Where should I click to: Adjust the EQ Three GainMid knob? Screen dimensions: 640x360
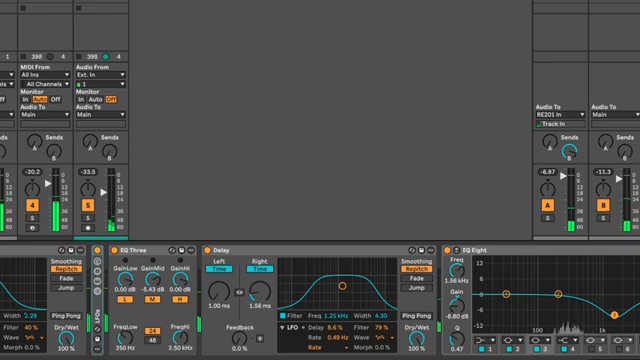[152, 279]
